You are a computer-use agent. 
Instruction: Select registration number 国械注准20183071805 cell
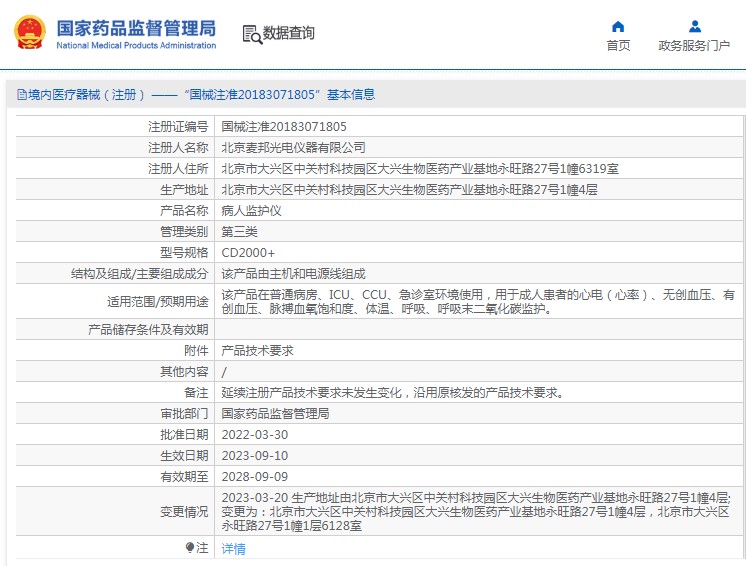click(x=284, y=127)
